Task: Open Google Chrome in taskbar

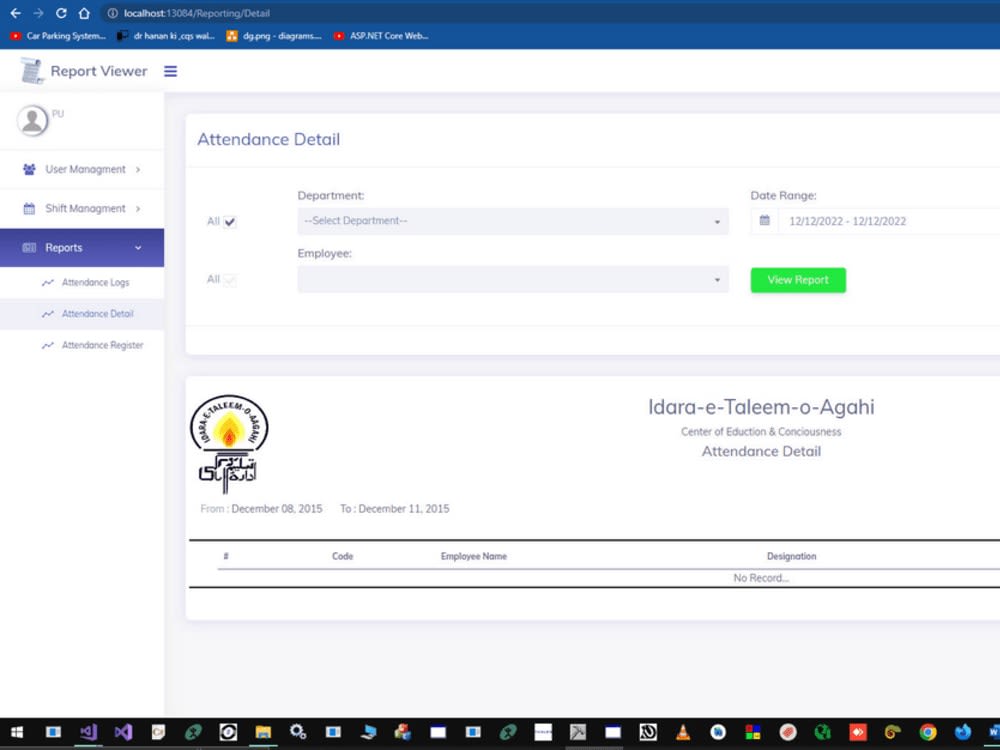Action: coord(928,732)
